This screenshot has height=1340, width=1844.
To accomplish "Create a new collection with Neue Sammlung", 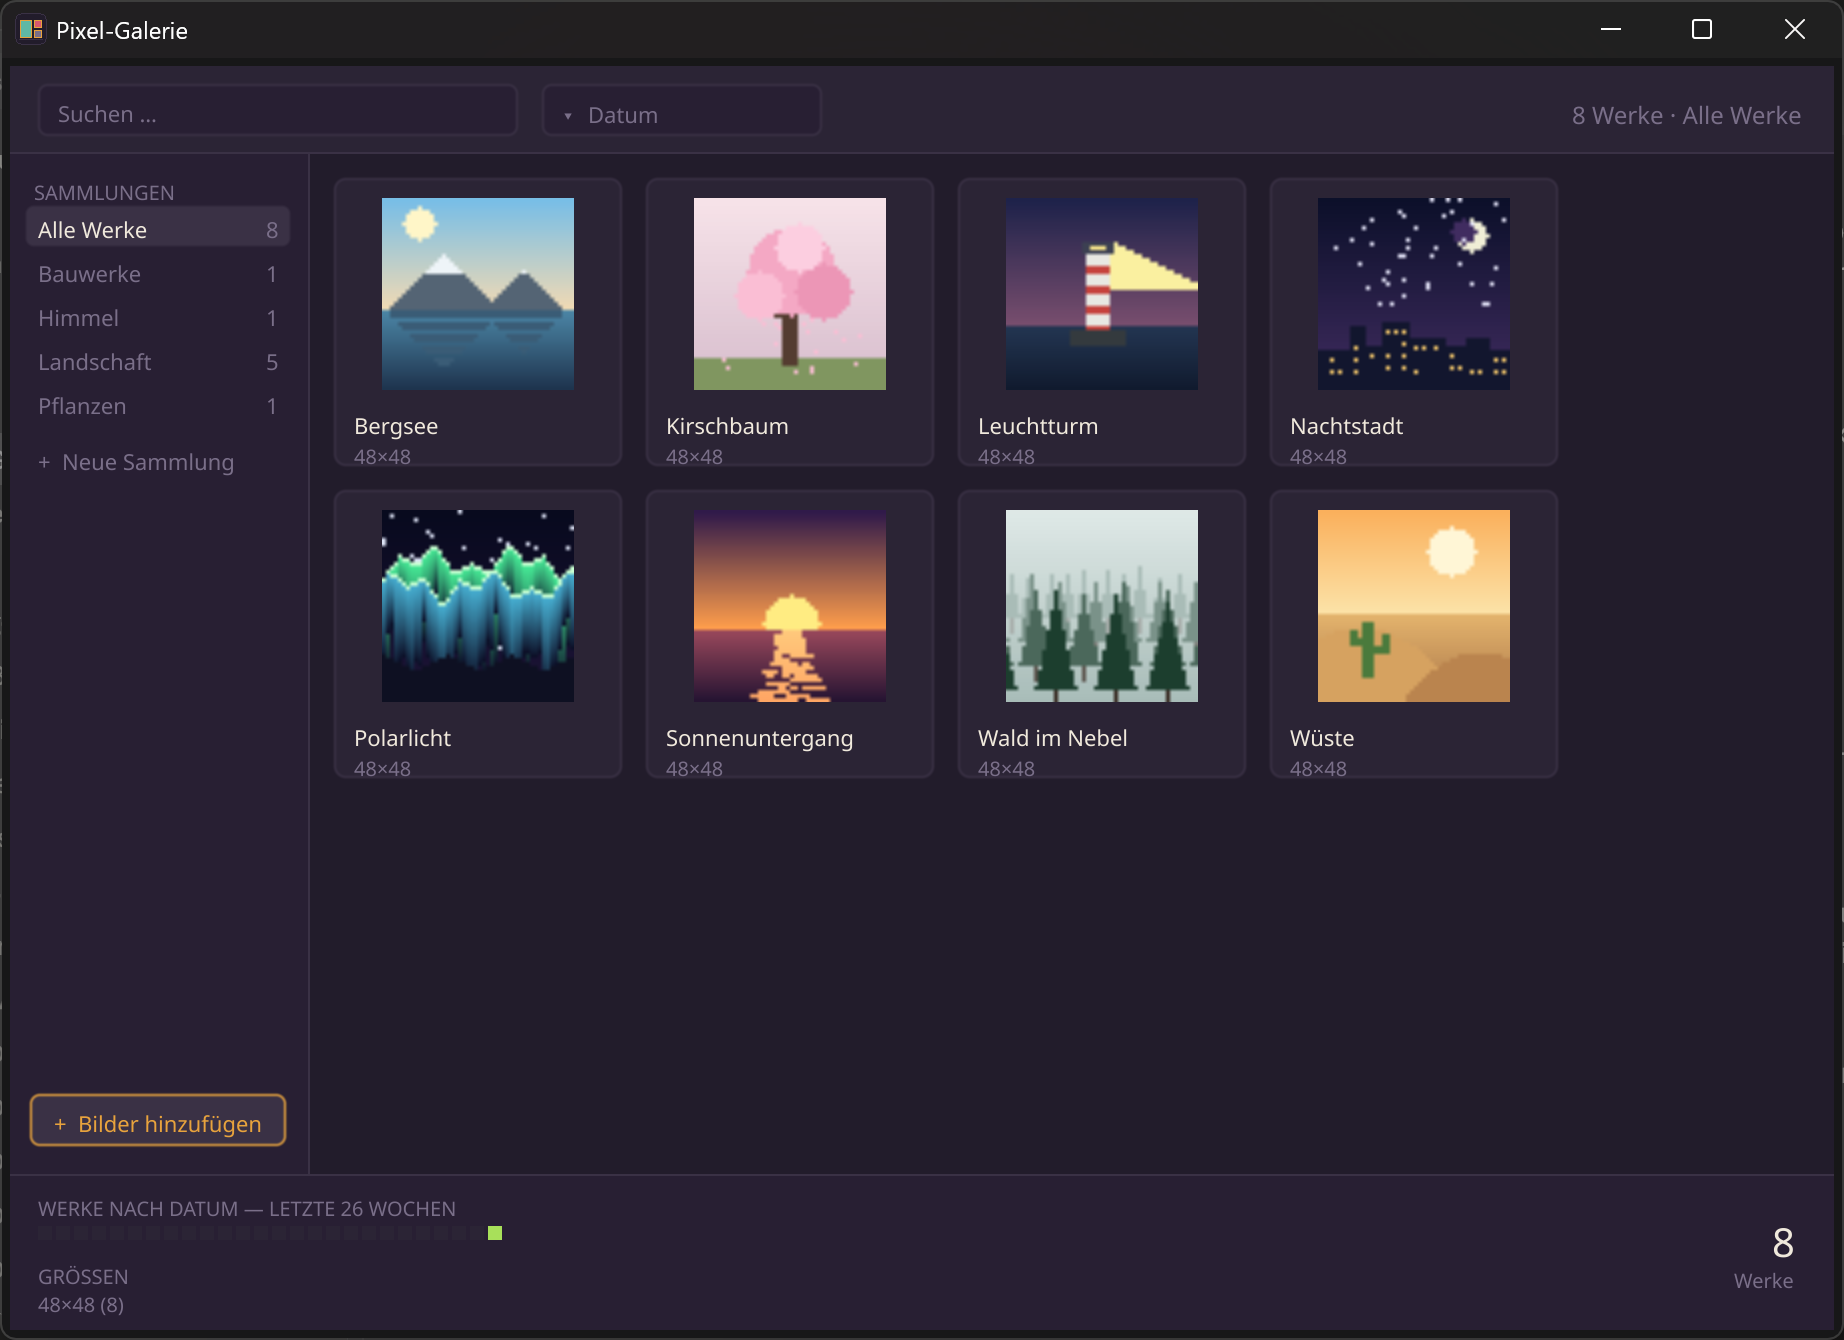I will (x=136, y=462).
